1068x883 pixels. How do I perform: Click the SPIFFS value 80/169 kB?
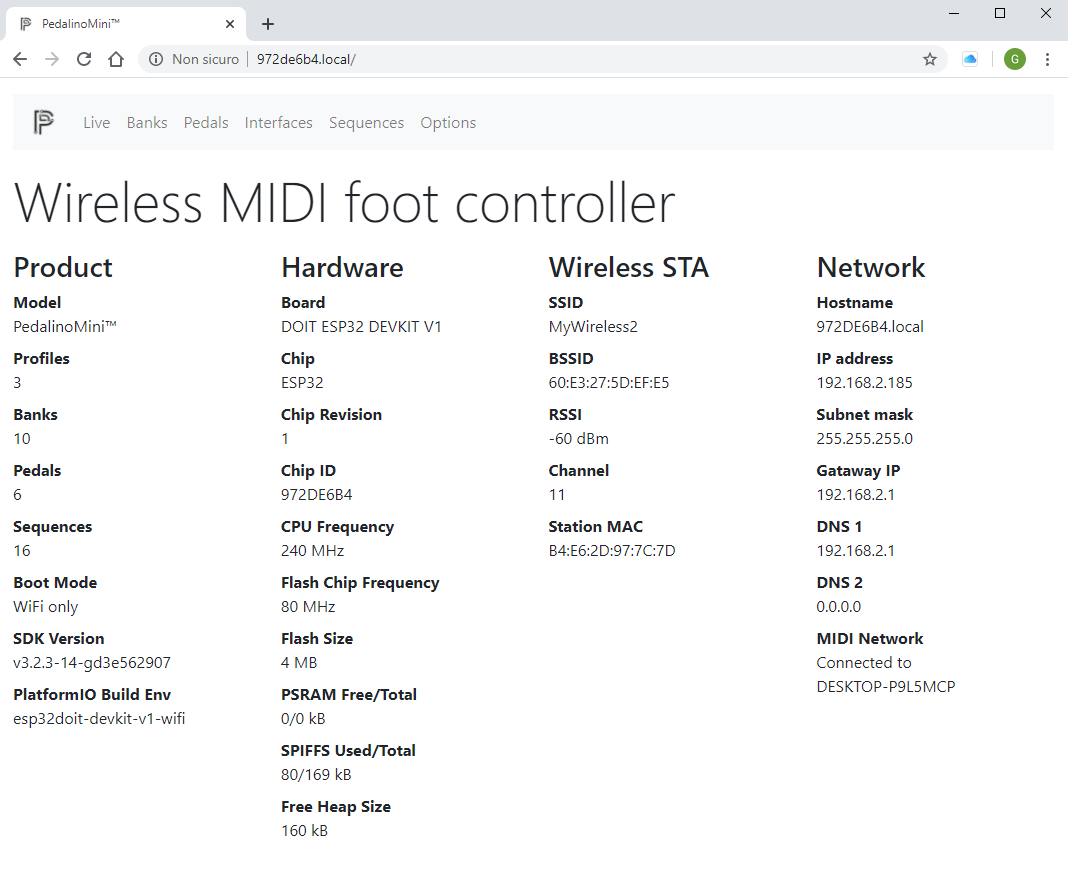coord(316,775)
